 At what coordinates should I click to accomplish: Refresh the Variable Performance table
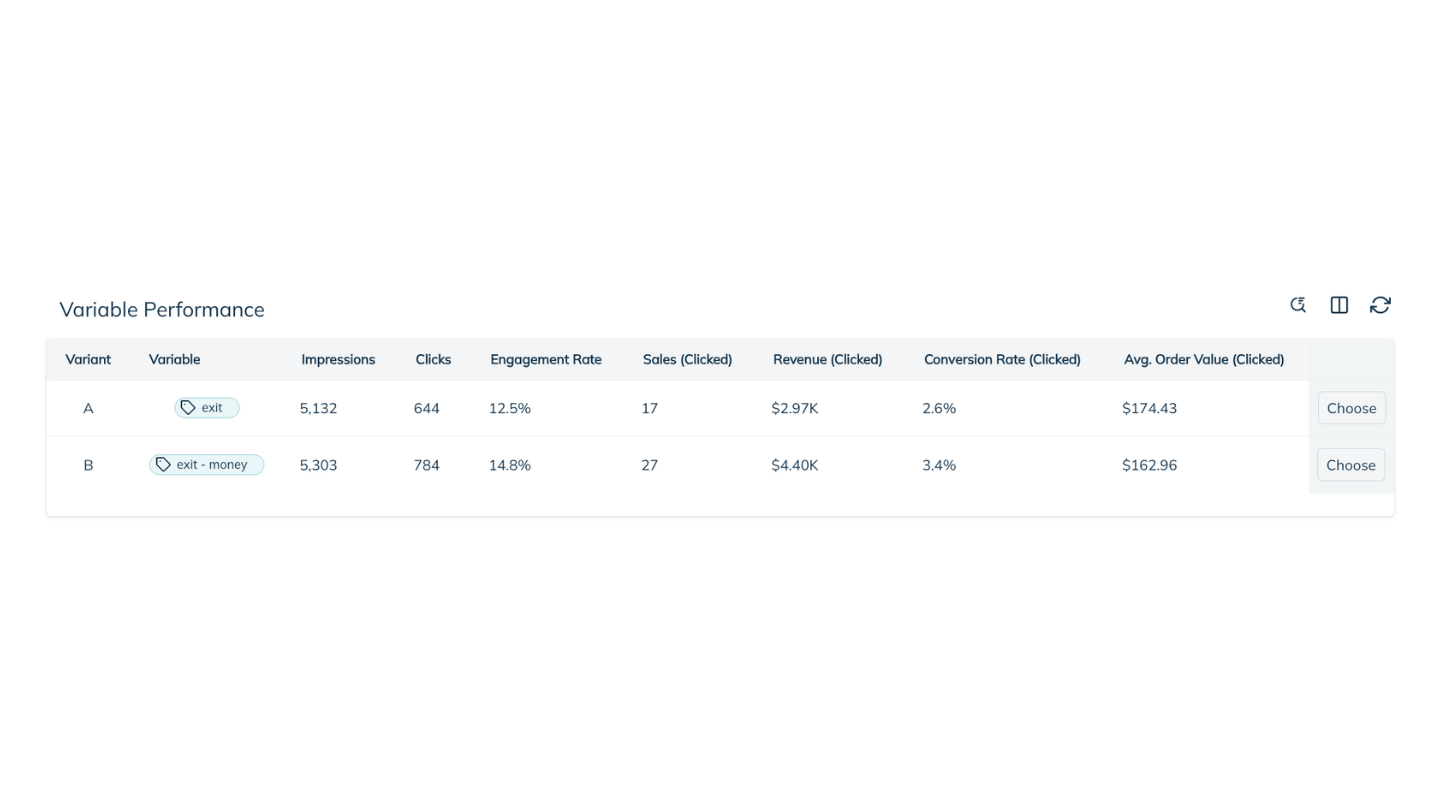[x=1380, y=305]
